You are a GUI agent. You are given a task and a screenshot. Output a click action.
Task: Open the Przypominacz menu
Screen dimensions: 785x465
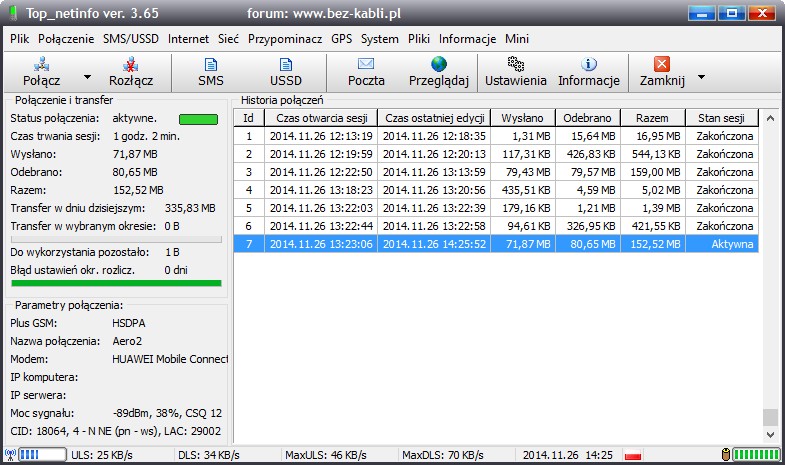tap(285, 39)
